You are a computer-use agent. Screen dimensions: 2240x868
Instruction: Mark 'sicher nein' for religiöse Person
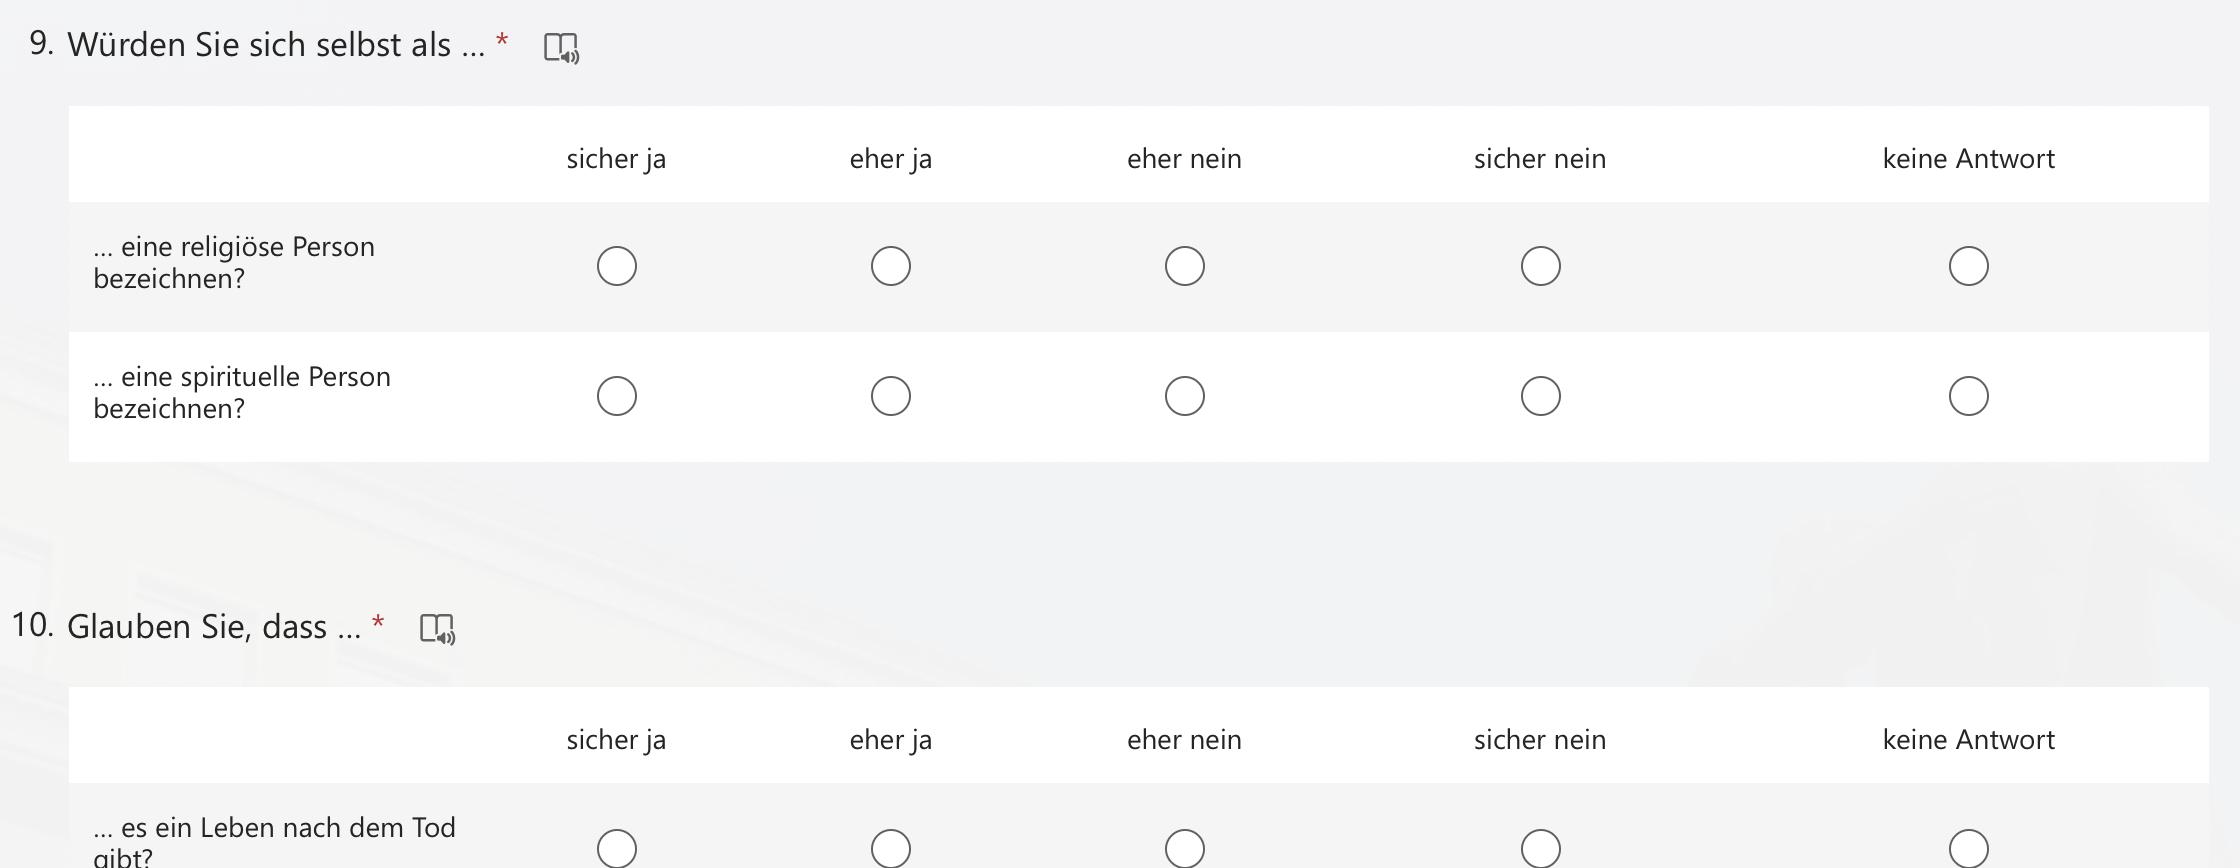pyautogui.click(x=1541, y=266)
